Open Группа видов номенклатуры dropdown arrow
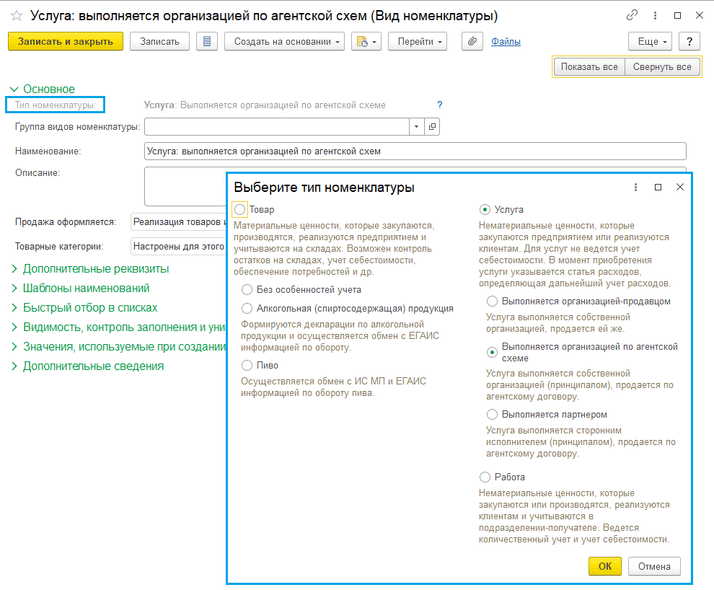This screenshot has width=714, height=590. tap(416, 127)
